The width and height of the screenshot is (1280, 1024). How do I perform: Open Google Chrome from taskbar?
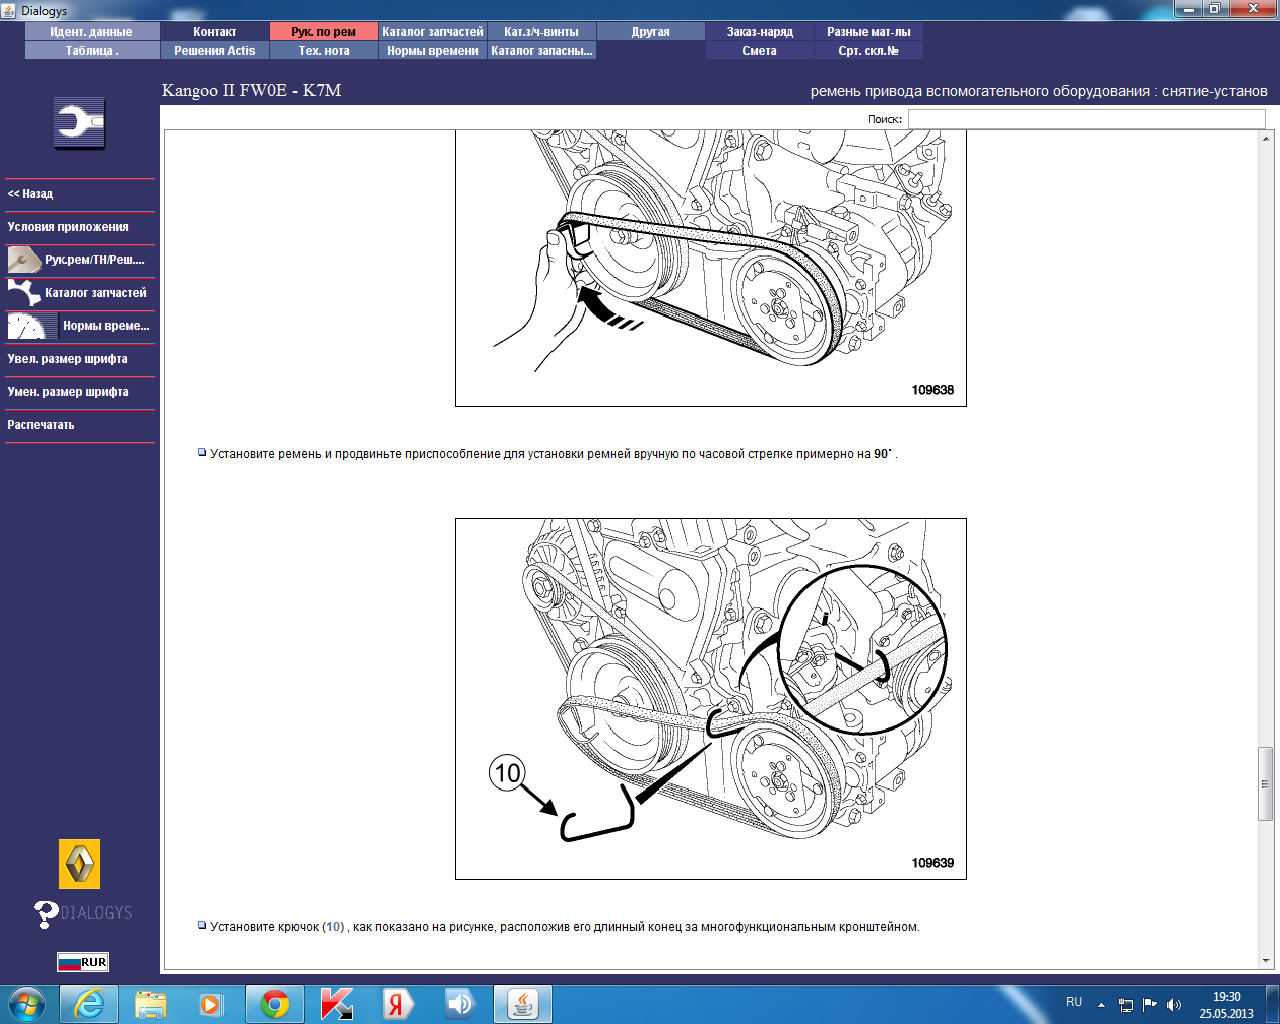(275, 1004)
